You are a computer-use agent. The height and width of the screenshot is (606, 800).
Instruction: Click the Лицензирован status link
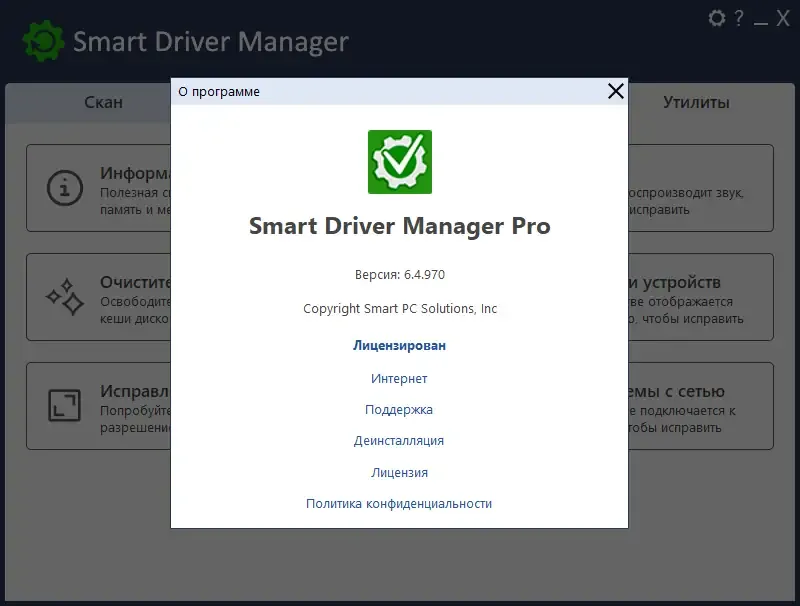tap(399, 345)
